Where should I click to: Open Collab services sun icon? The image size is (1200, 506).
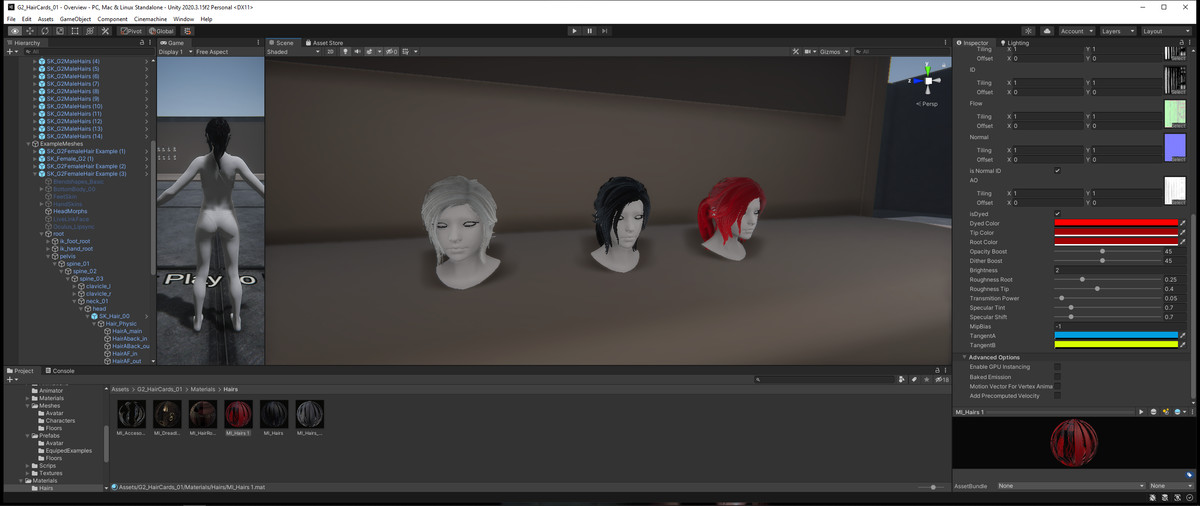coord(1028,31)
